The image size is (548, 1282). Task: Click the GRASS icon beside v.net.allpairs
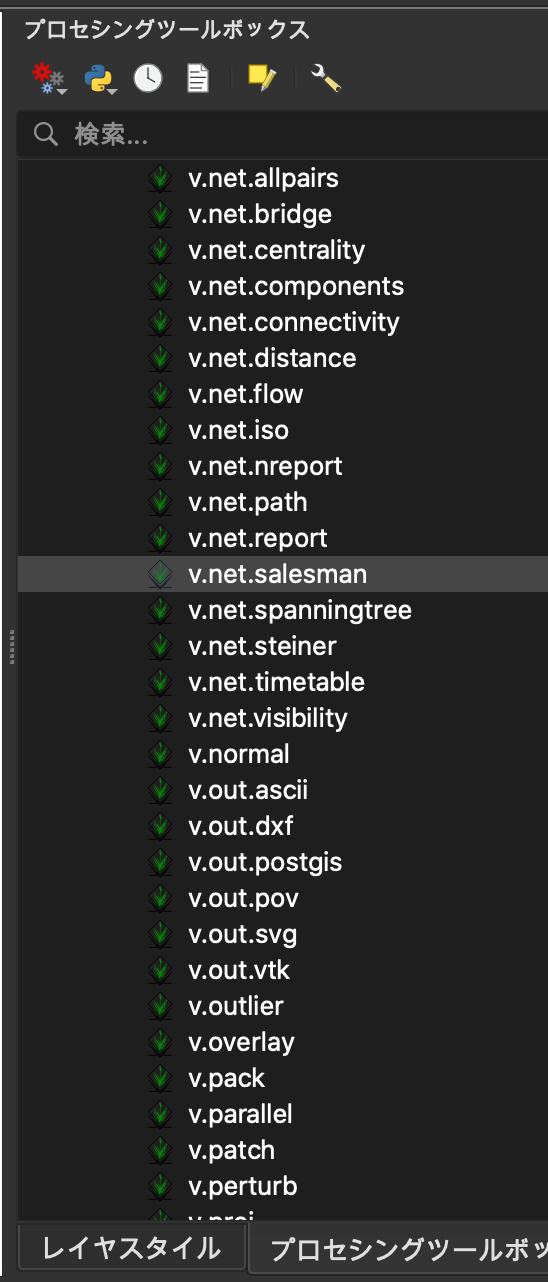tap(159, 179)
